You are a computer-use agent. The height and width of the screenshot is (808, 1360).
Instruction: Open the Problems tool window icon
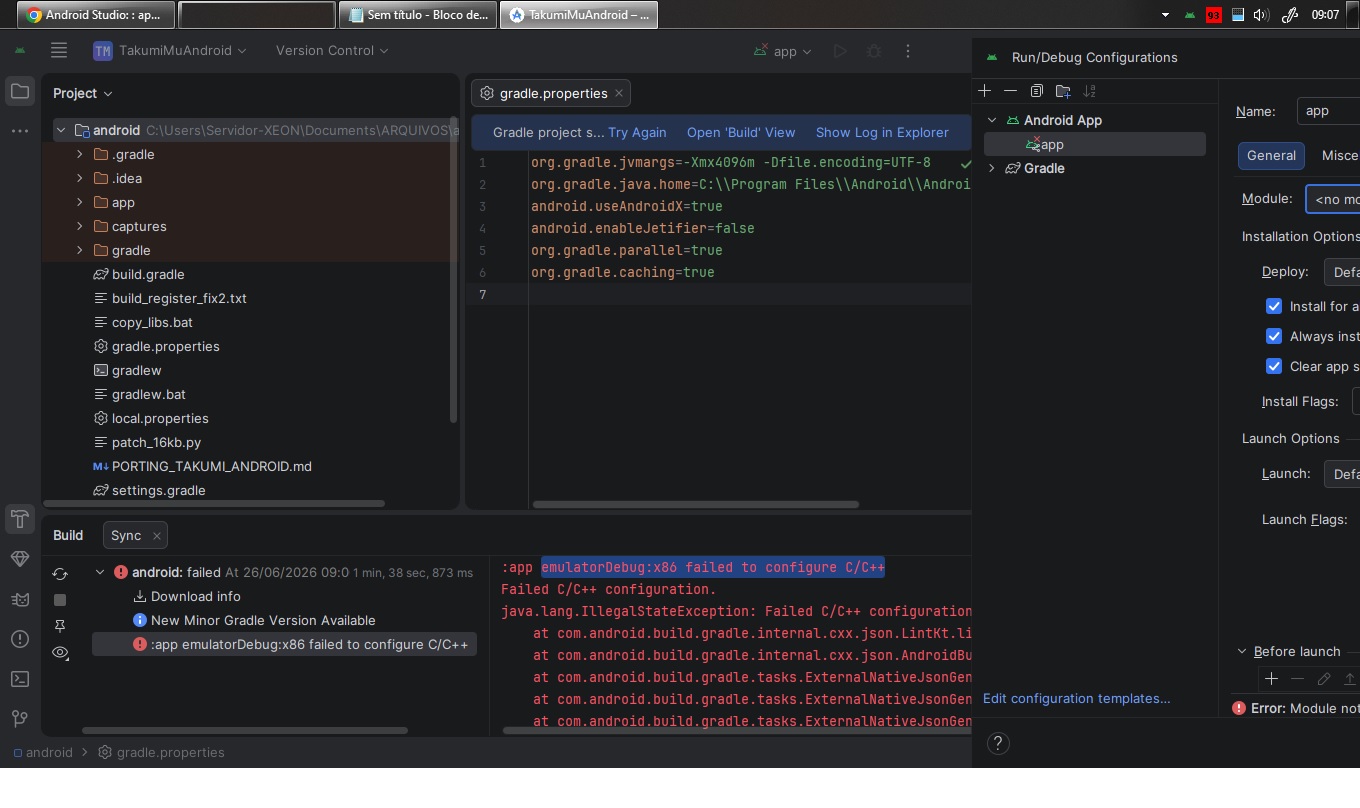pos(20,639)
